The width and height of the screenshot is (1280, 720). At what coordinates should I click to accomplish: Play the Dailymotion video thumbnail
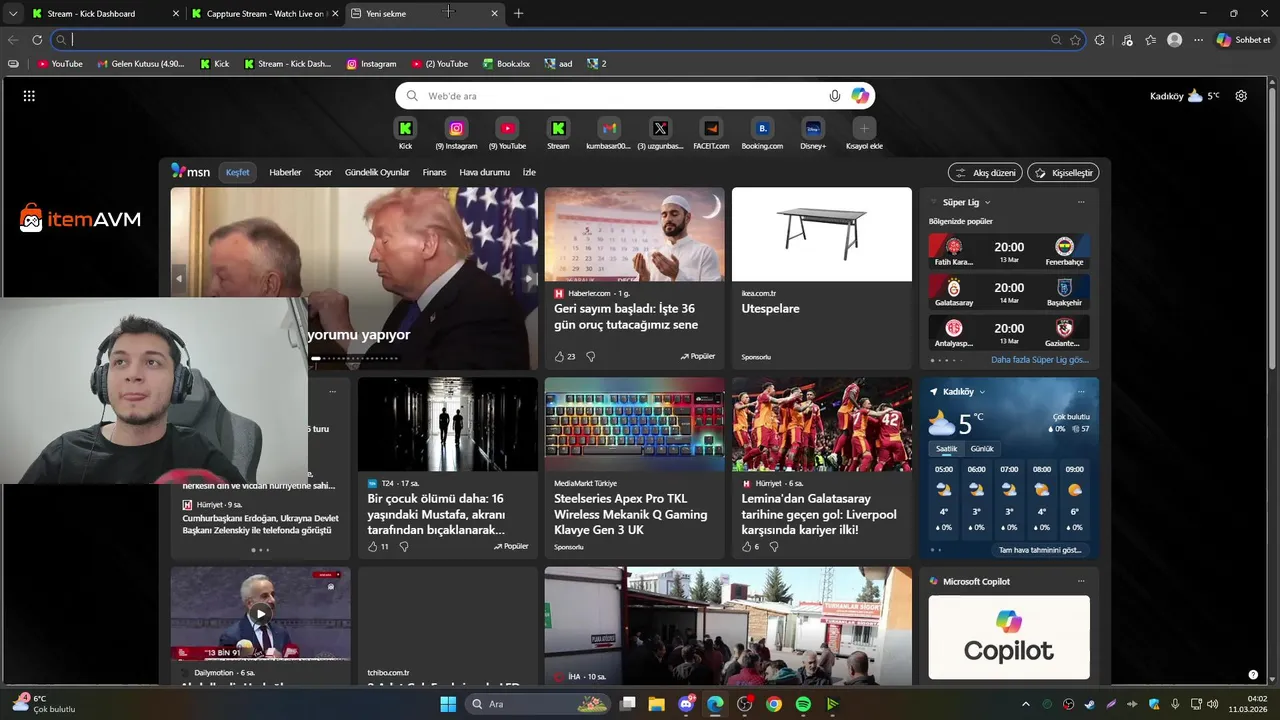click(260, 614)
